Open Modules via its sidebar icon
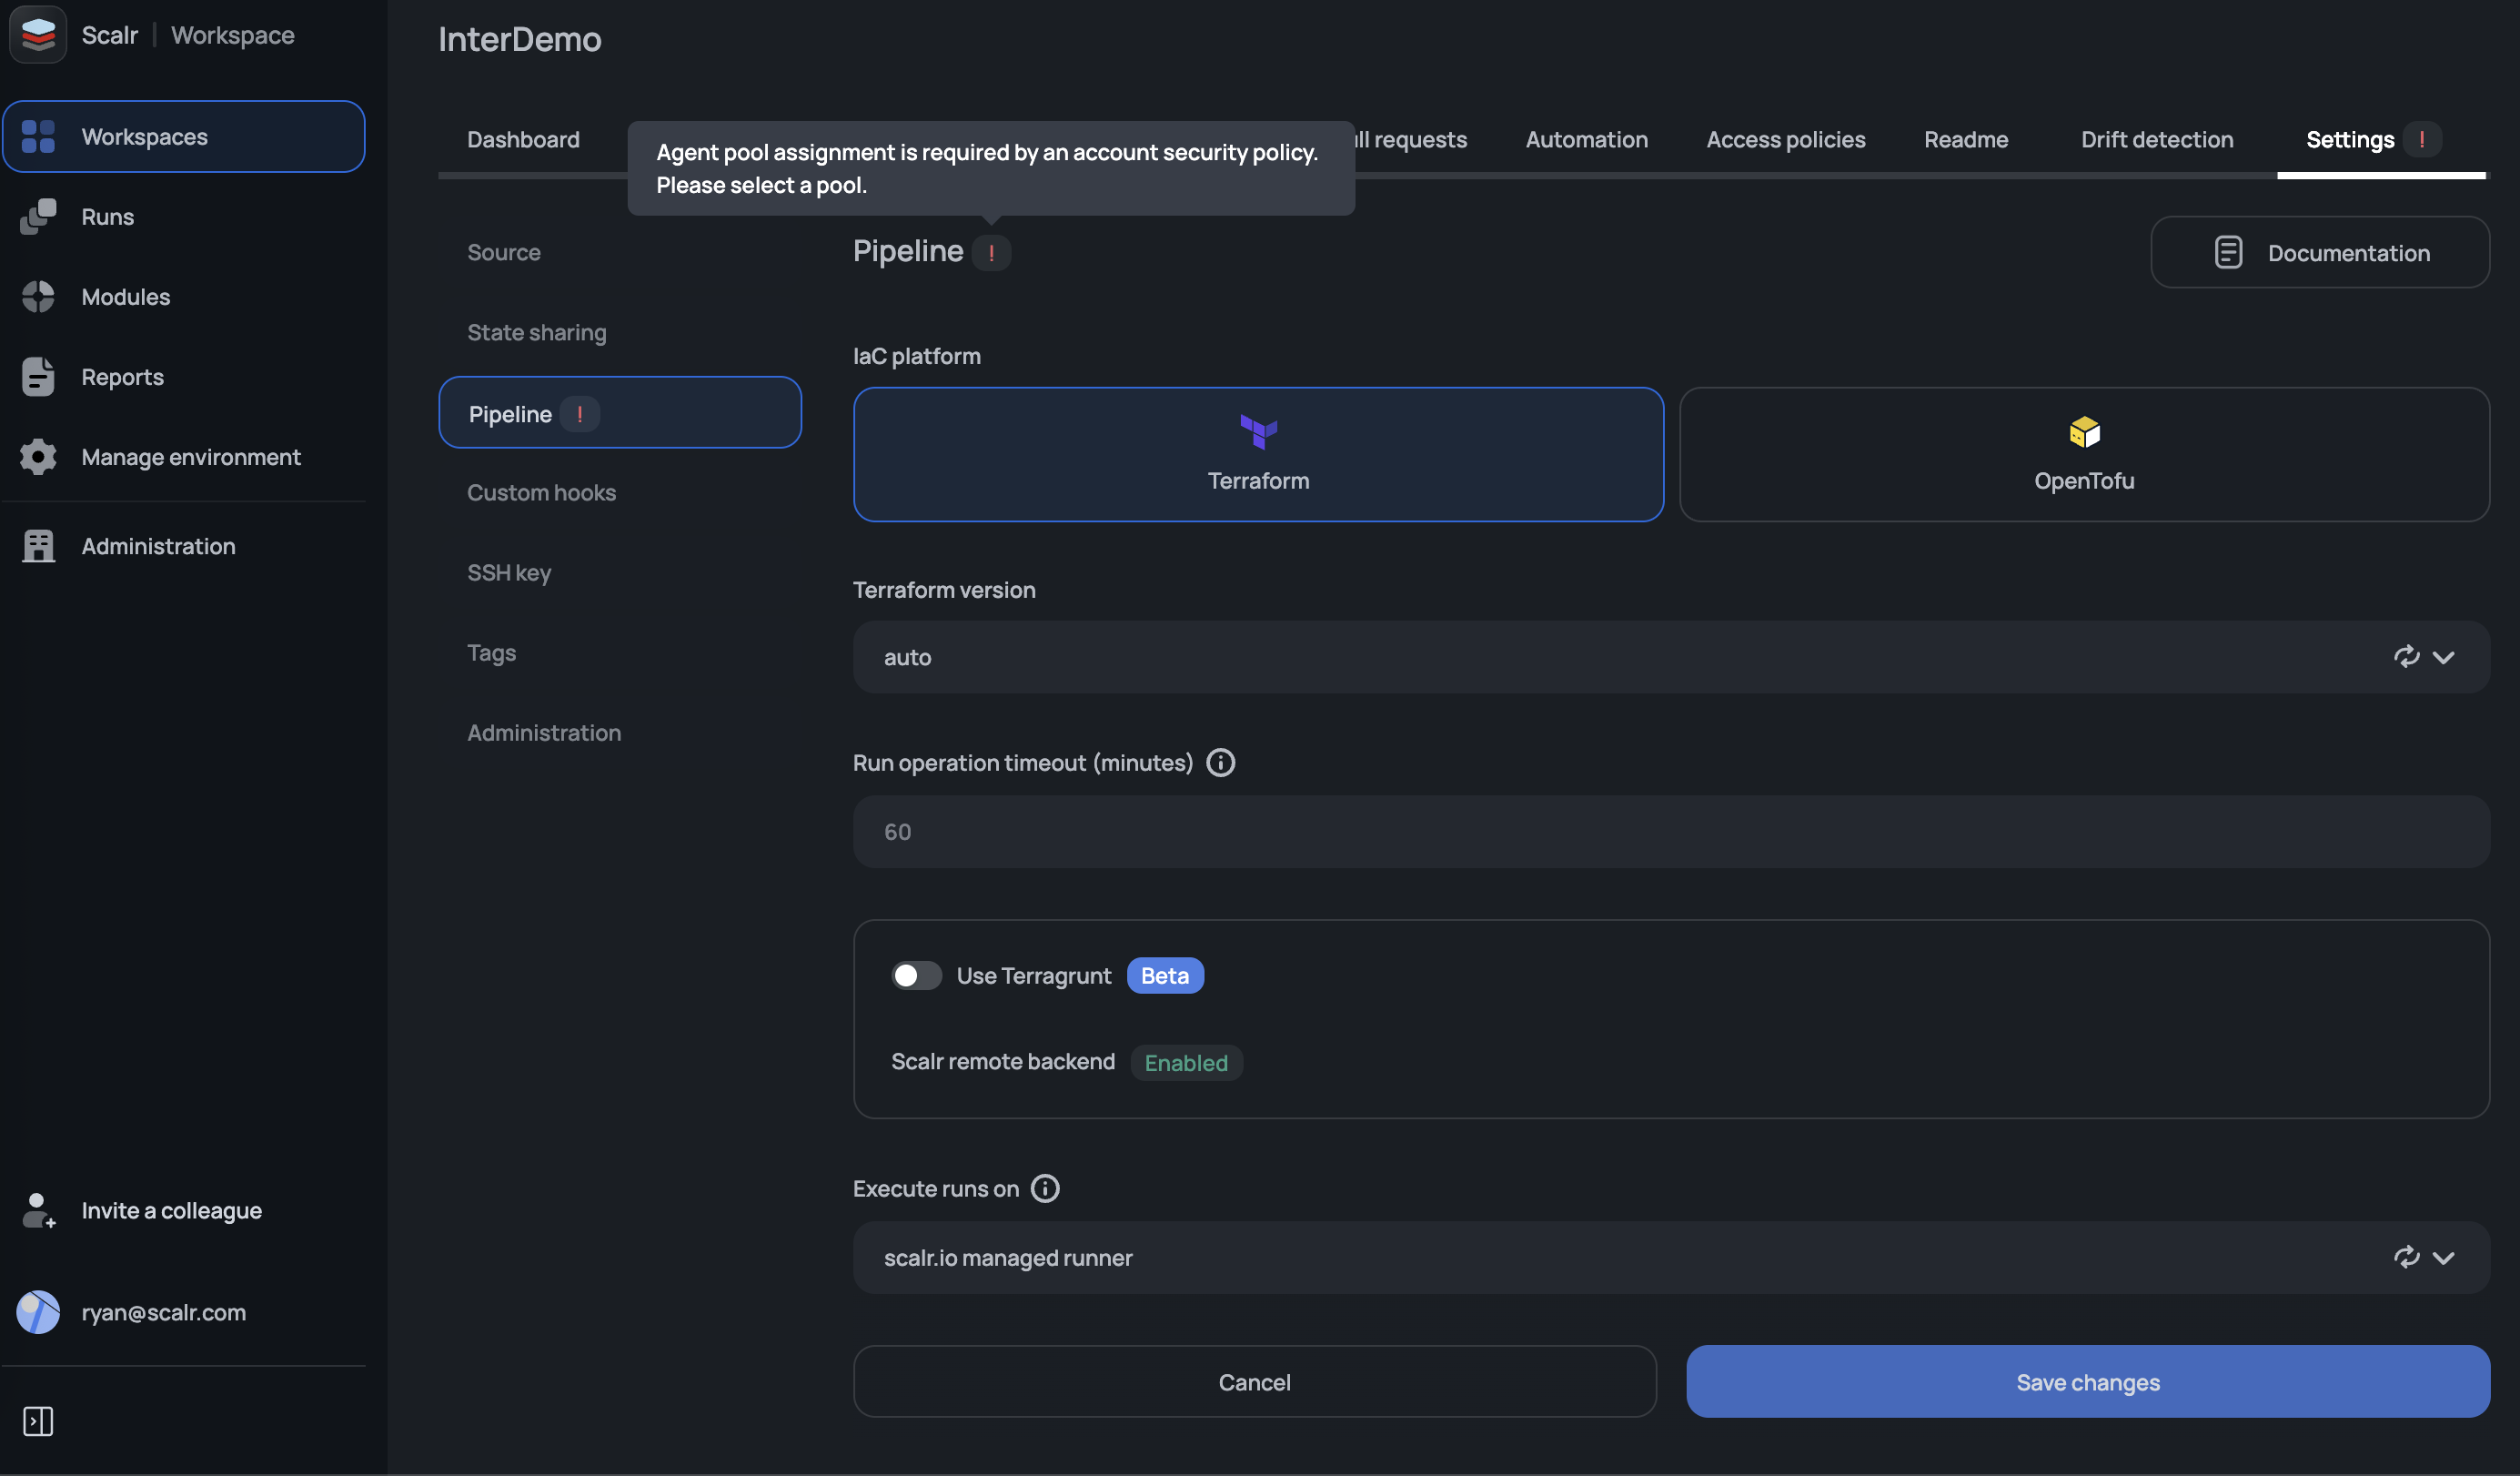Image resolution: width=2520 pixels, height=1476 pixels. (x=38, y=296)
